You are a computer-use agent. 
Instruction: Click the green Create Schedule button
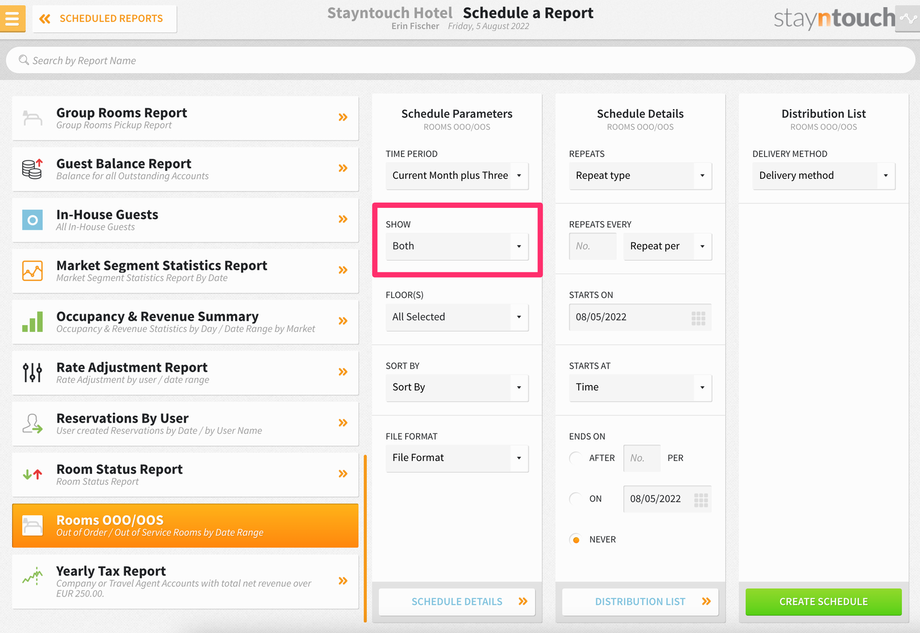[824, 601]
